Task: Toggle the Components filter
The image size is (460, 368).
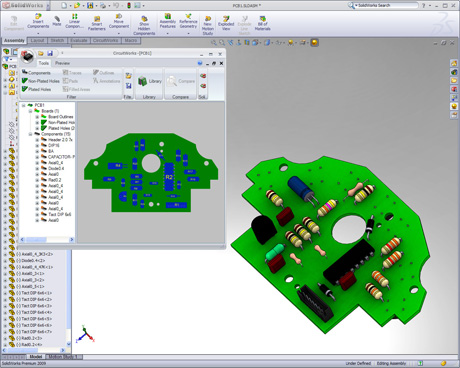Action: point(36,72)
